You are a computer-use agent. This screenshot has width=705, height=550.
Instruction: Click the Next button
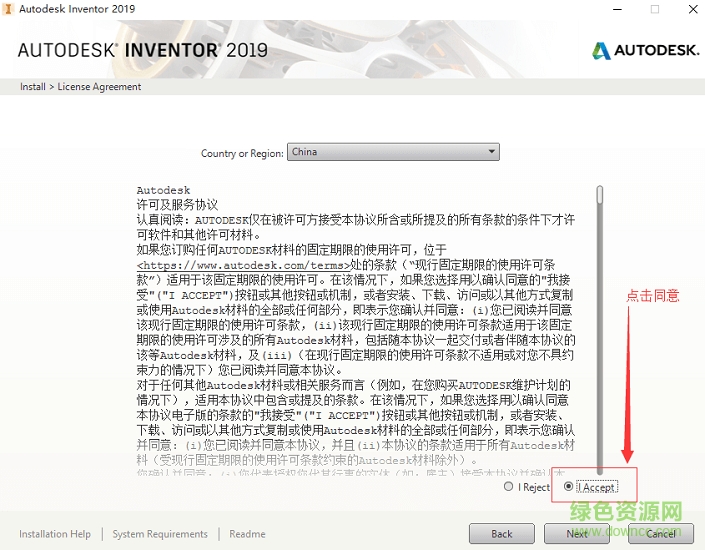pos(577,534)
